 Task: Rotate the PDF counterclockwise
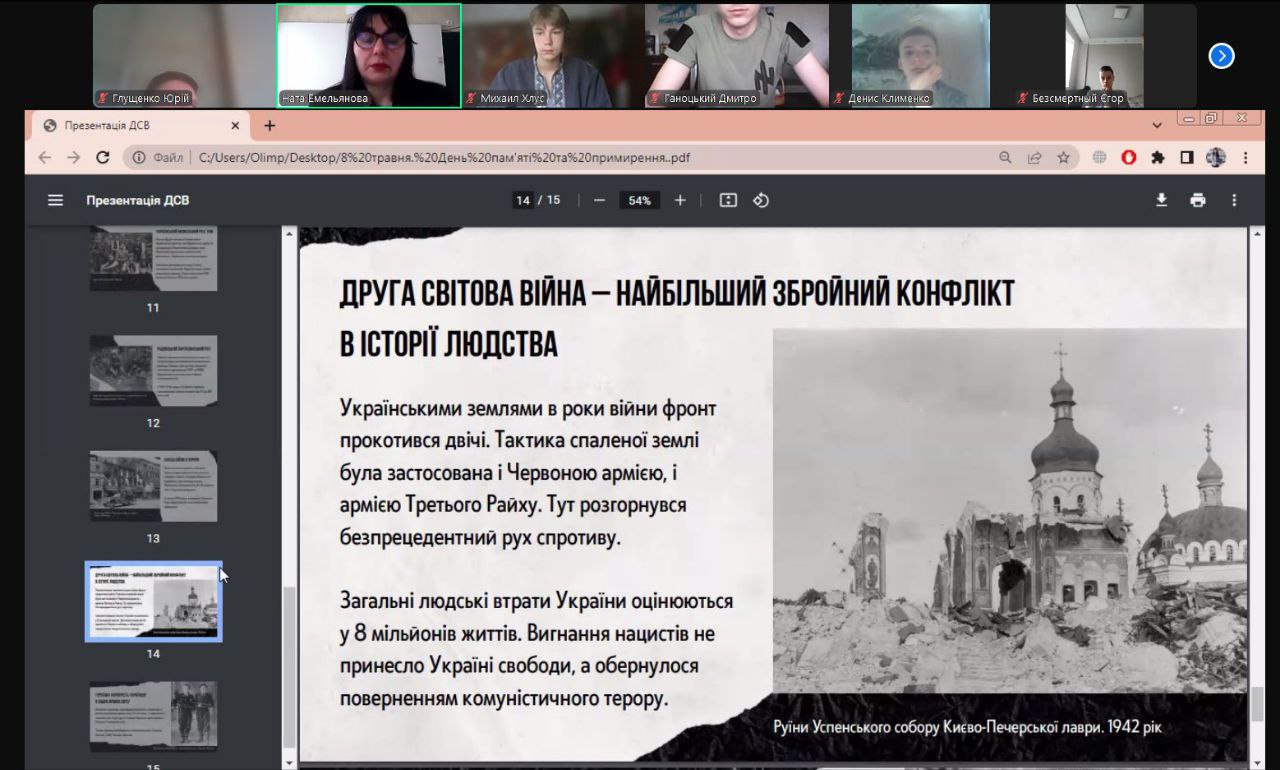(x=761, y=200)
